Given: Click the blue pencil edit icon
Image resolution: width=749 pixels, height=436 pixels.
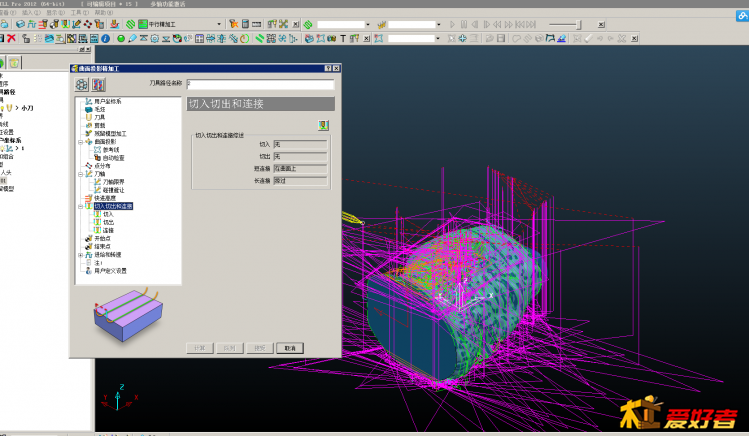Looking at the screenshot, I should [x=132, y=38].
